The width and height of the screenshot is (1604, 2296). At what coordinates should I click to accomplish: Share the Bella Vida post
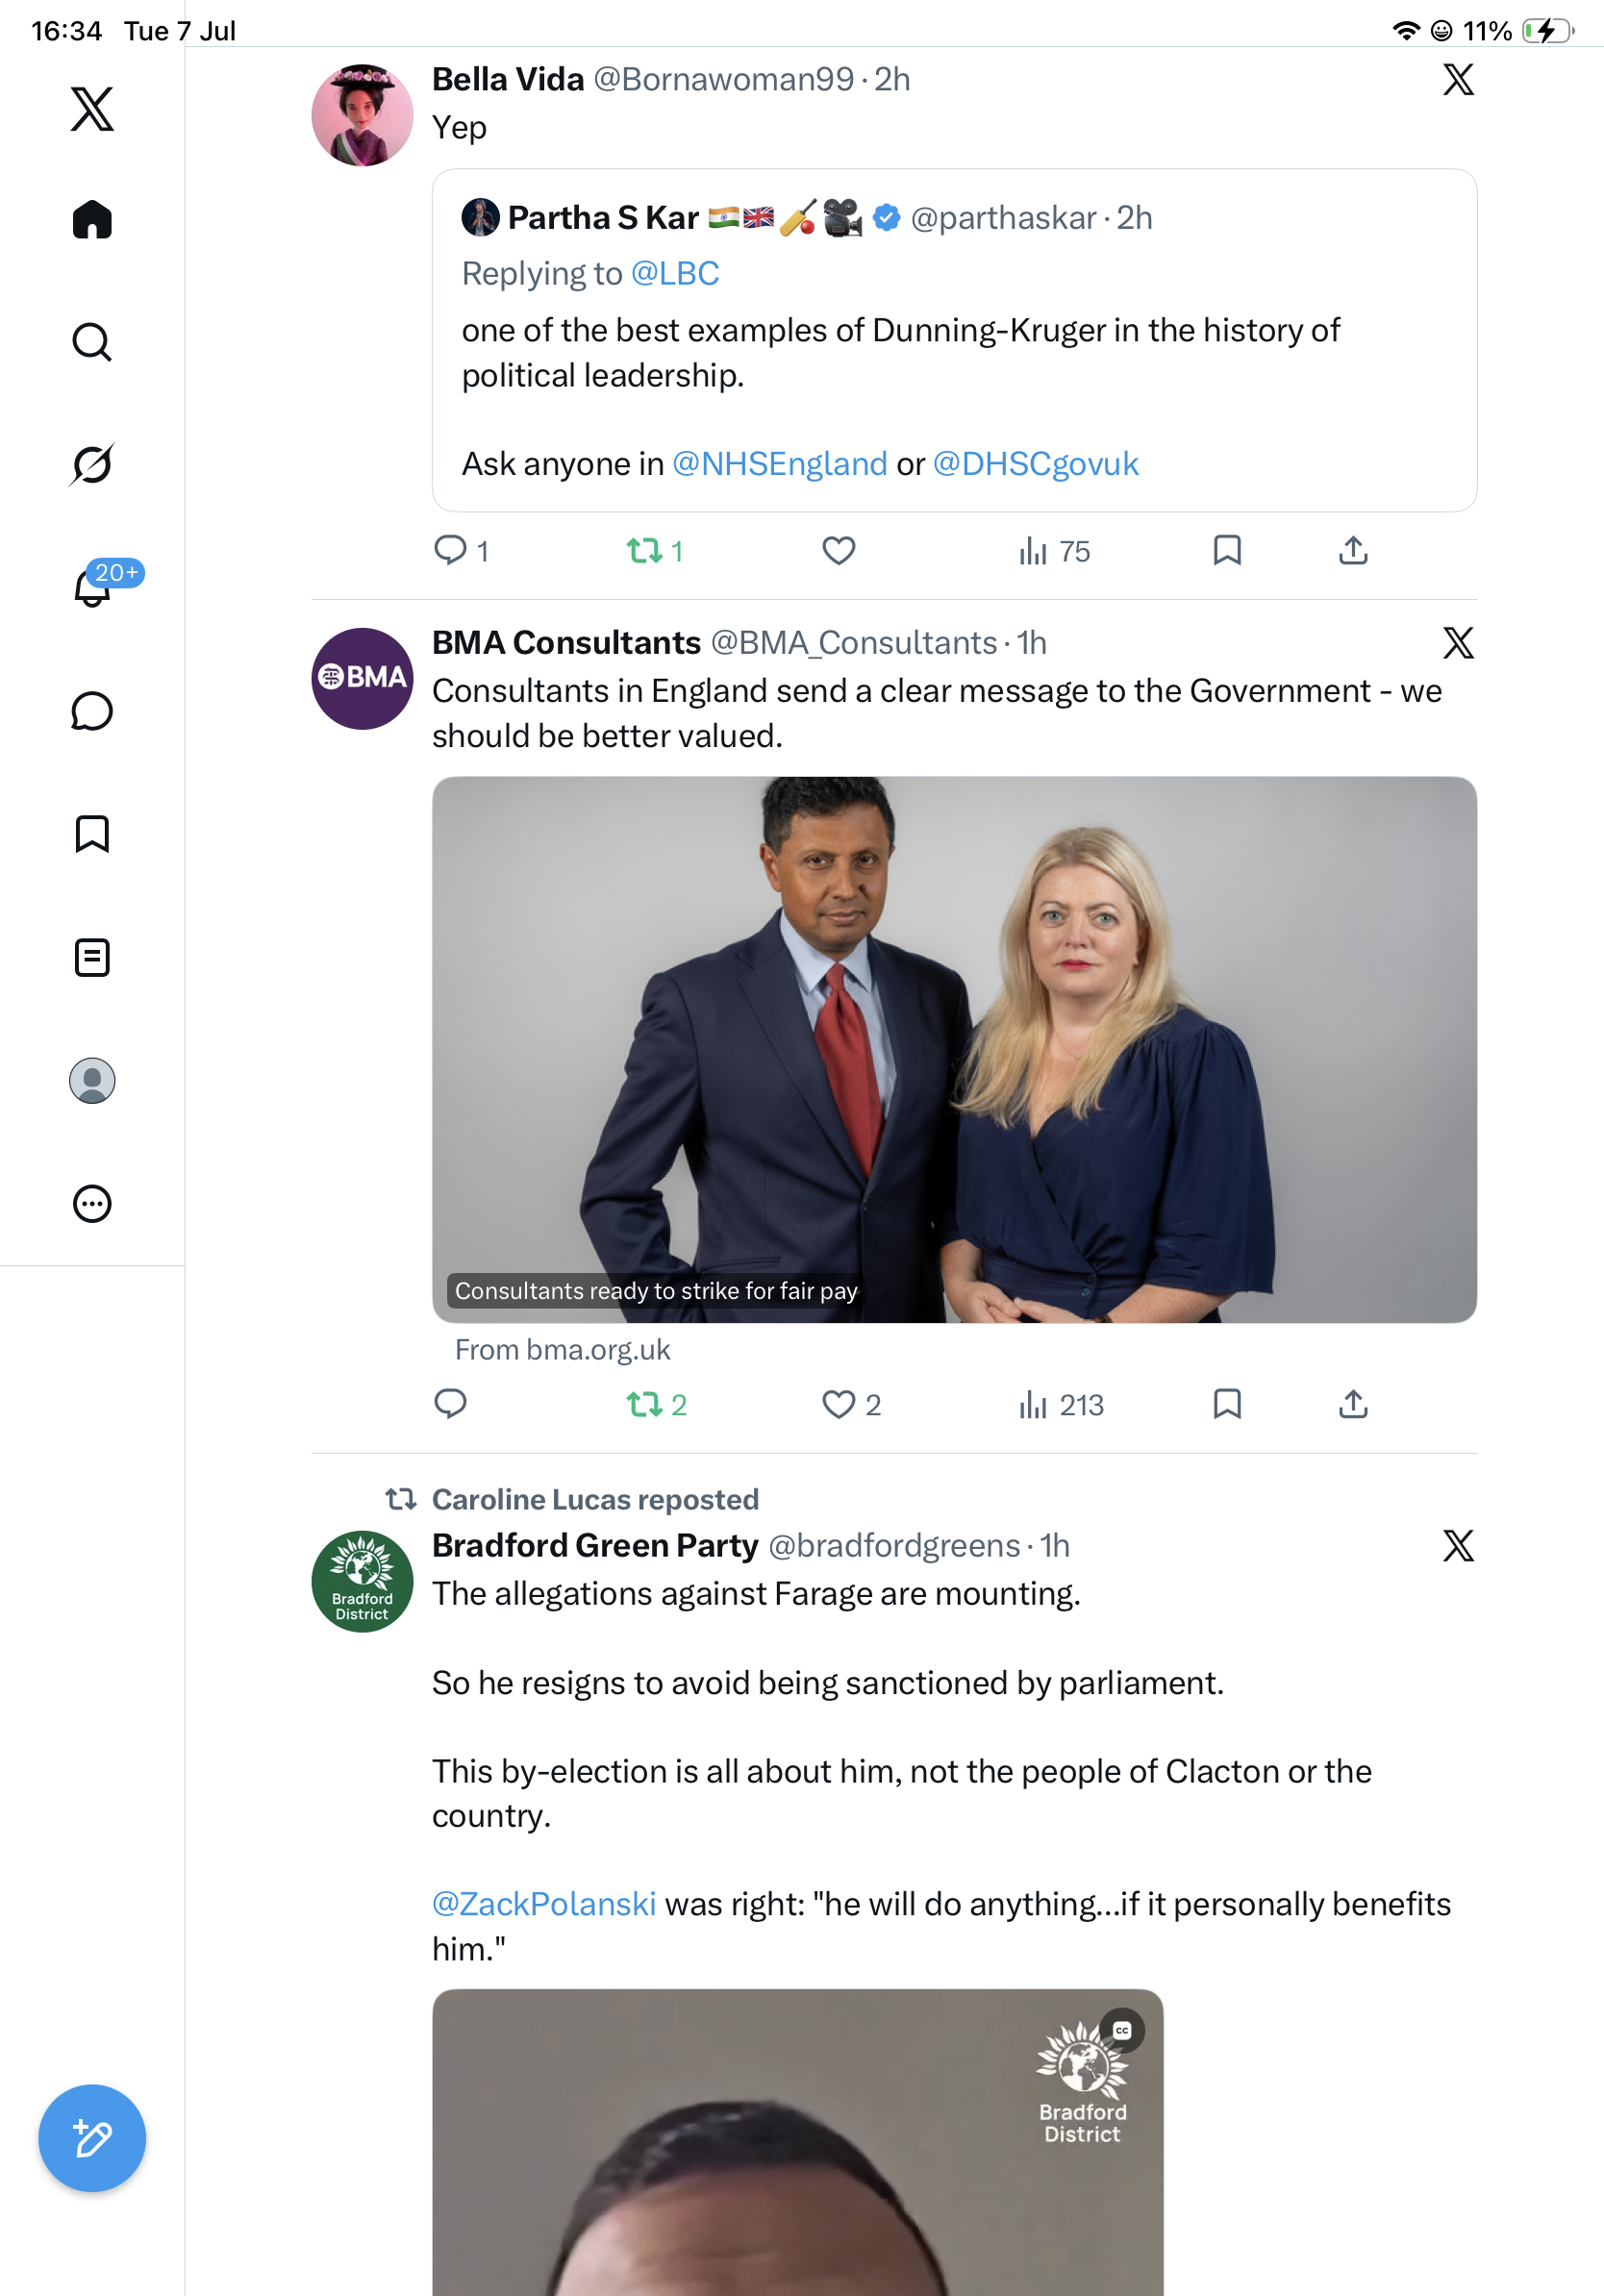point(1352,550)
